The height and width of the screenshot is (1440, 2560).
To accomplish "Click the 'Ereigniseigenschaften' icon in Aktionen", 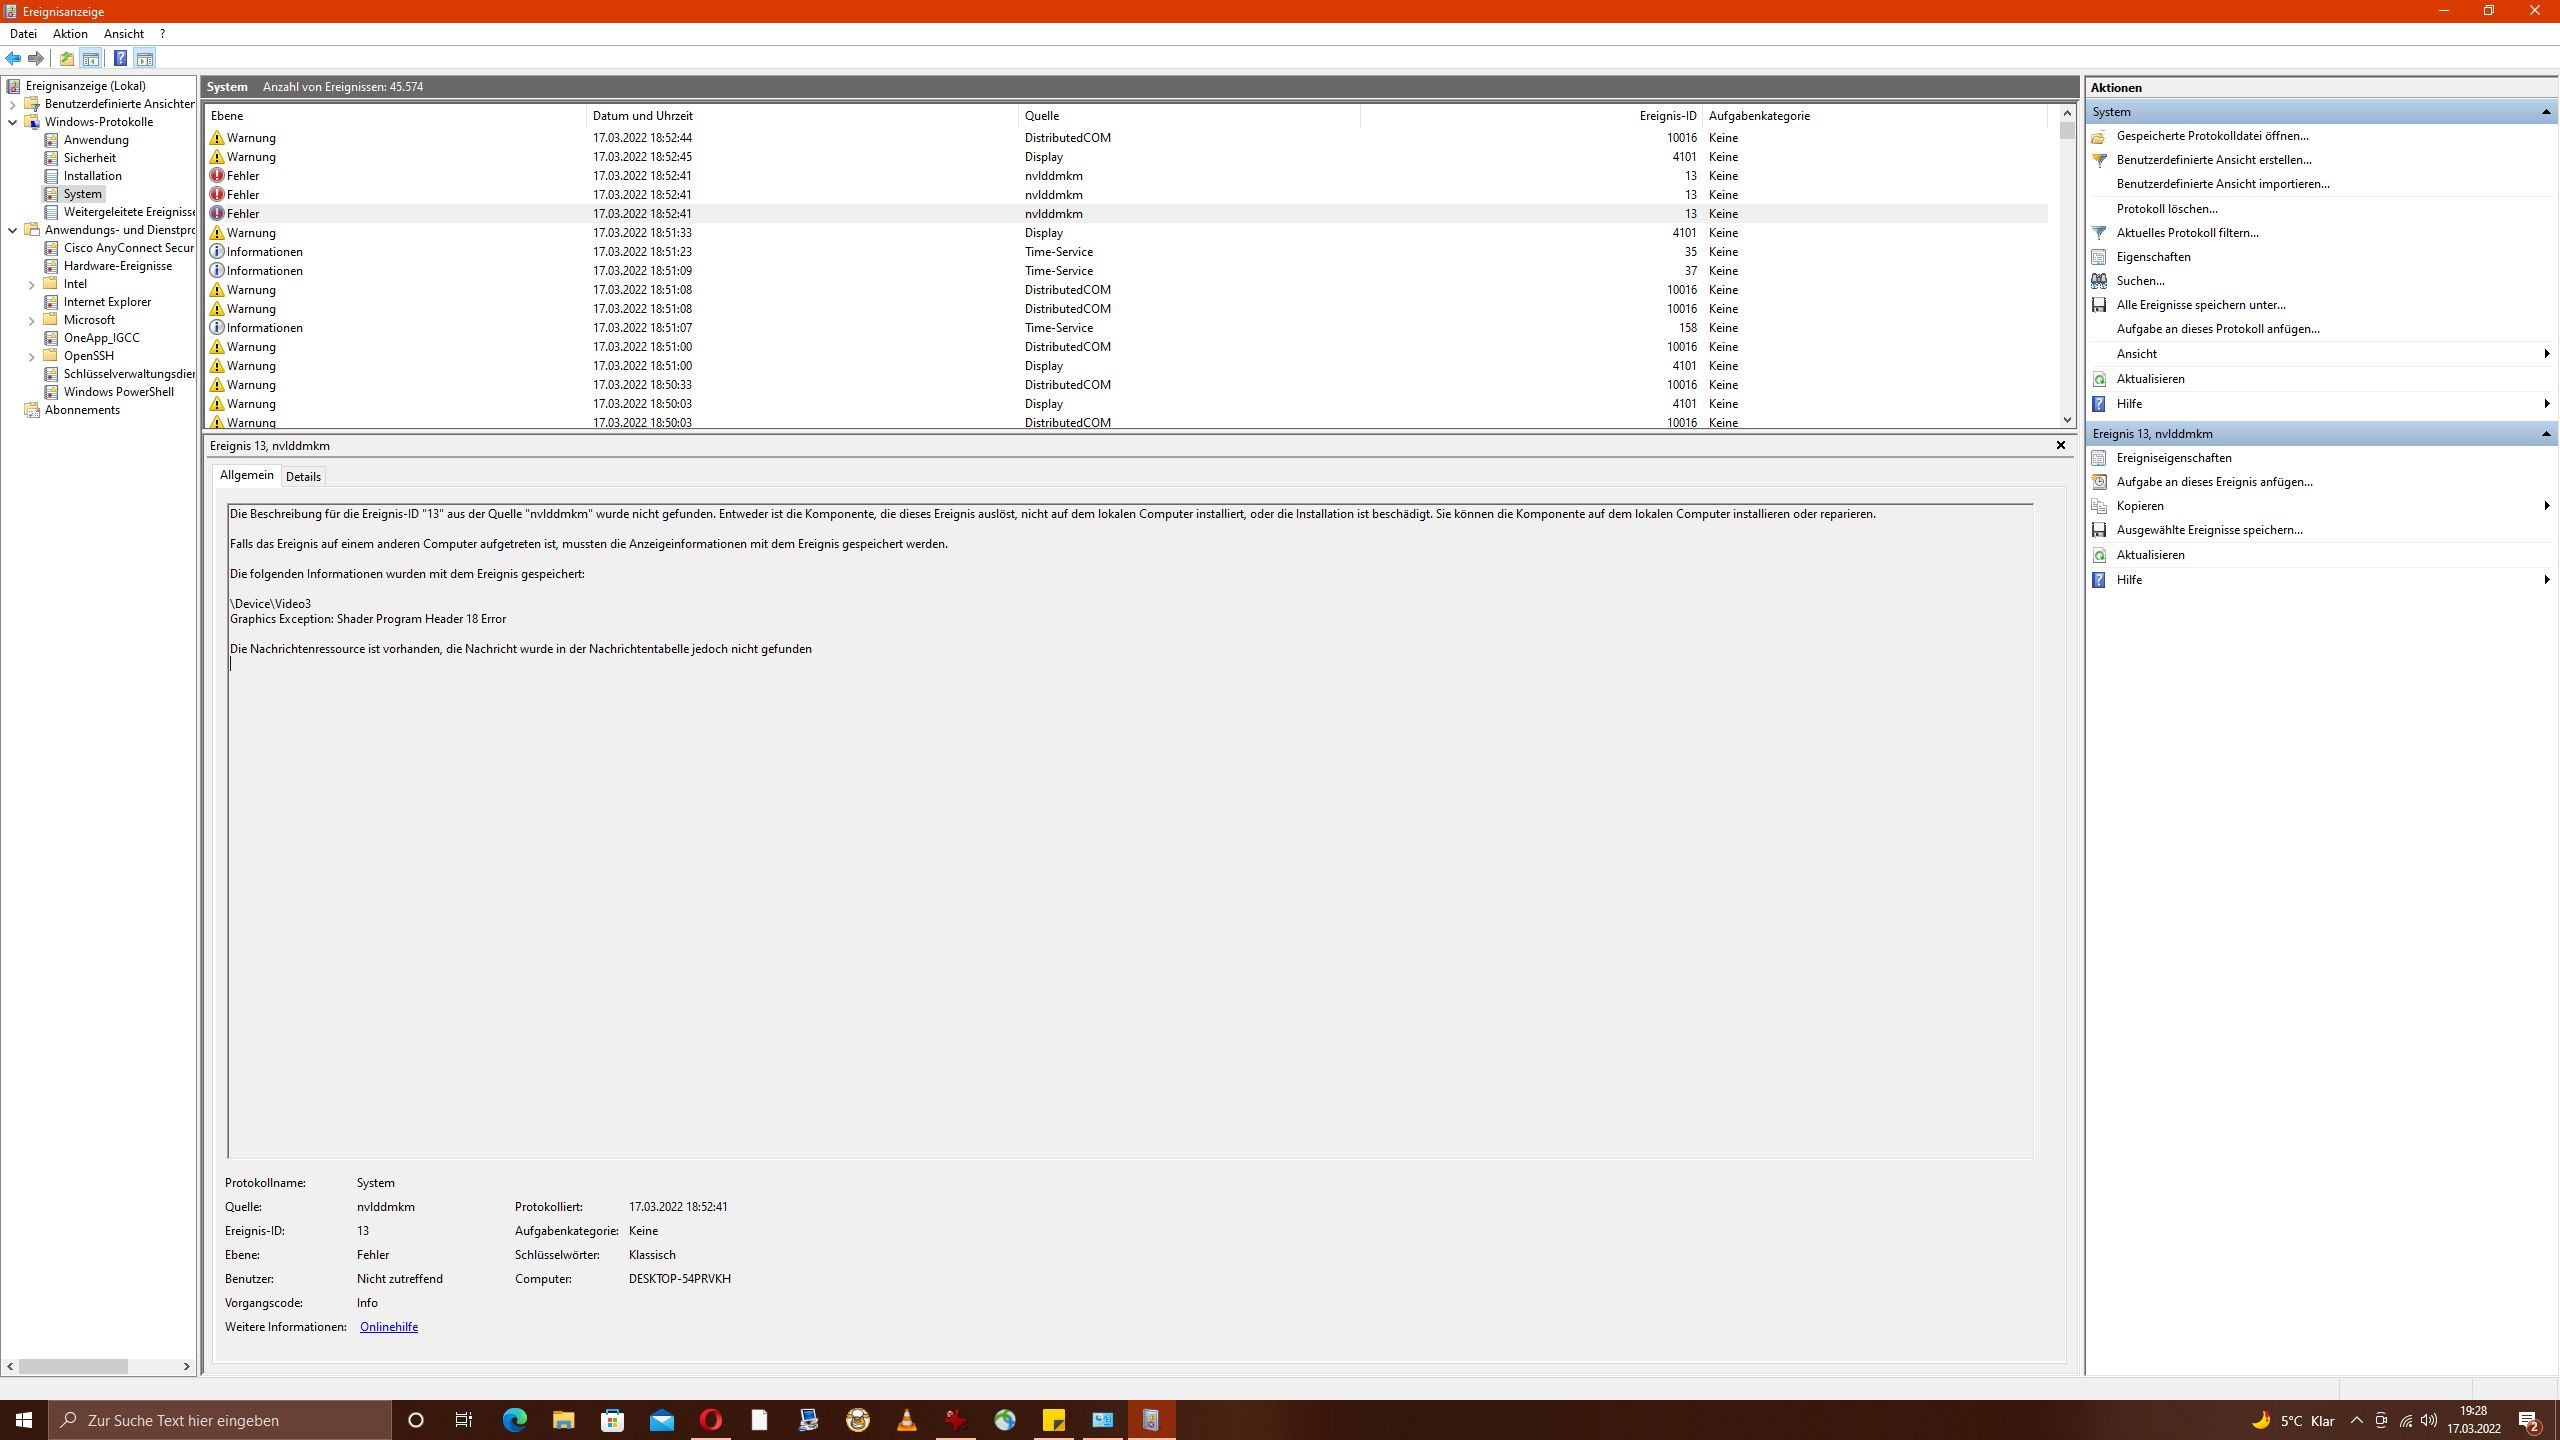I will coord(2099,458).
